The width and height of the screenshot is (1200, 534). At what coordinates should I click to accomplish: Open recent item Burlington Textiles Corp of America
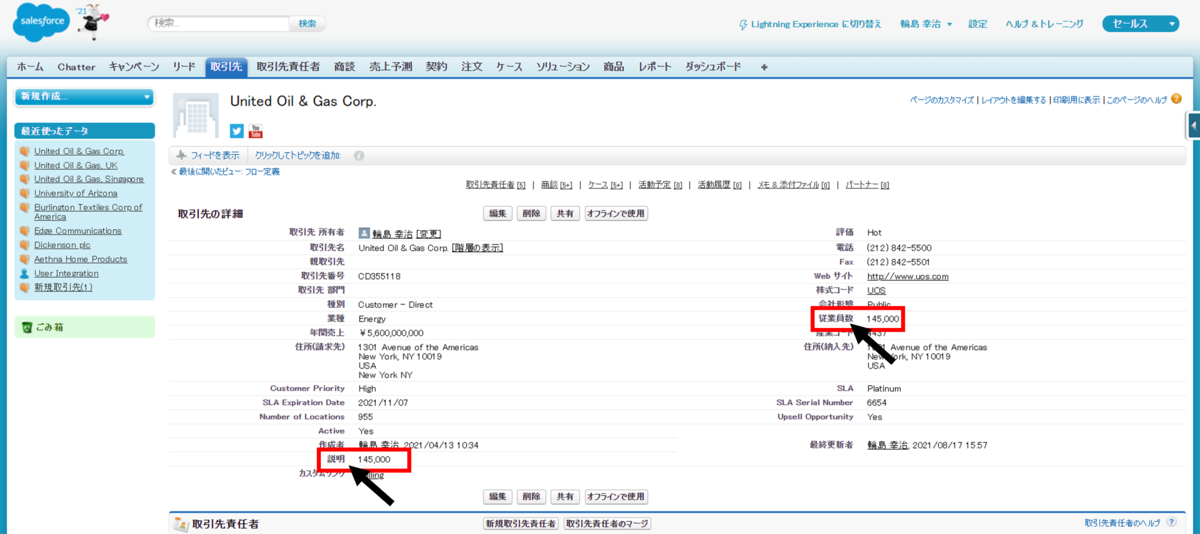pyautogui.click(x=88, y=212)
